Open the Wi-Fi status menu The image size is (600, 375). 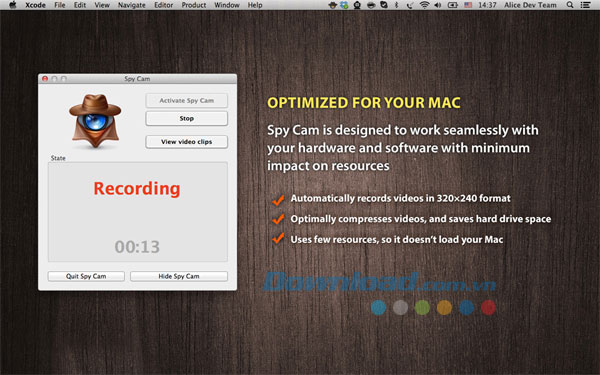click(424, 5)
